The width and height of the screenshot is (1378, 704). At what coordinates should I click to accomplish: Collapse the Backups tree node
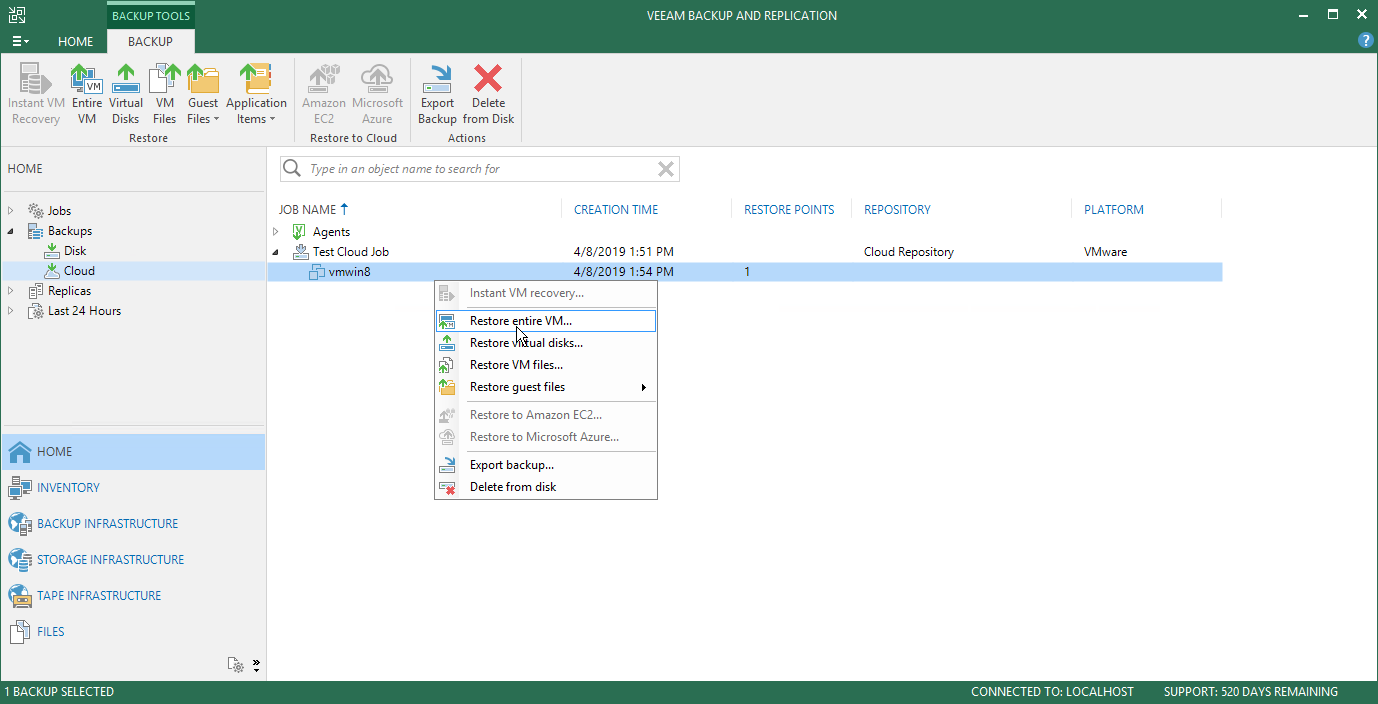click(11, 231)
